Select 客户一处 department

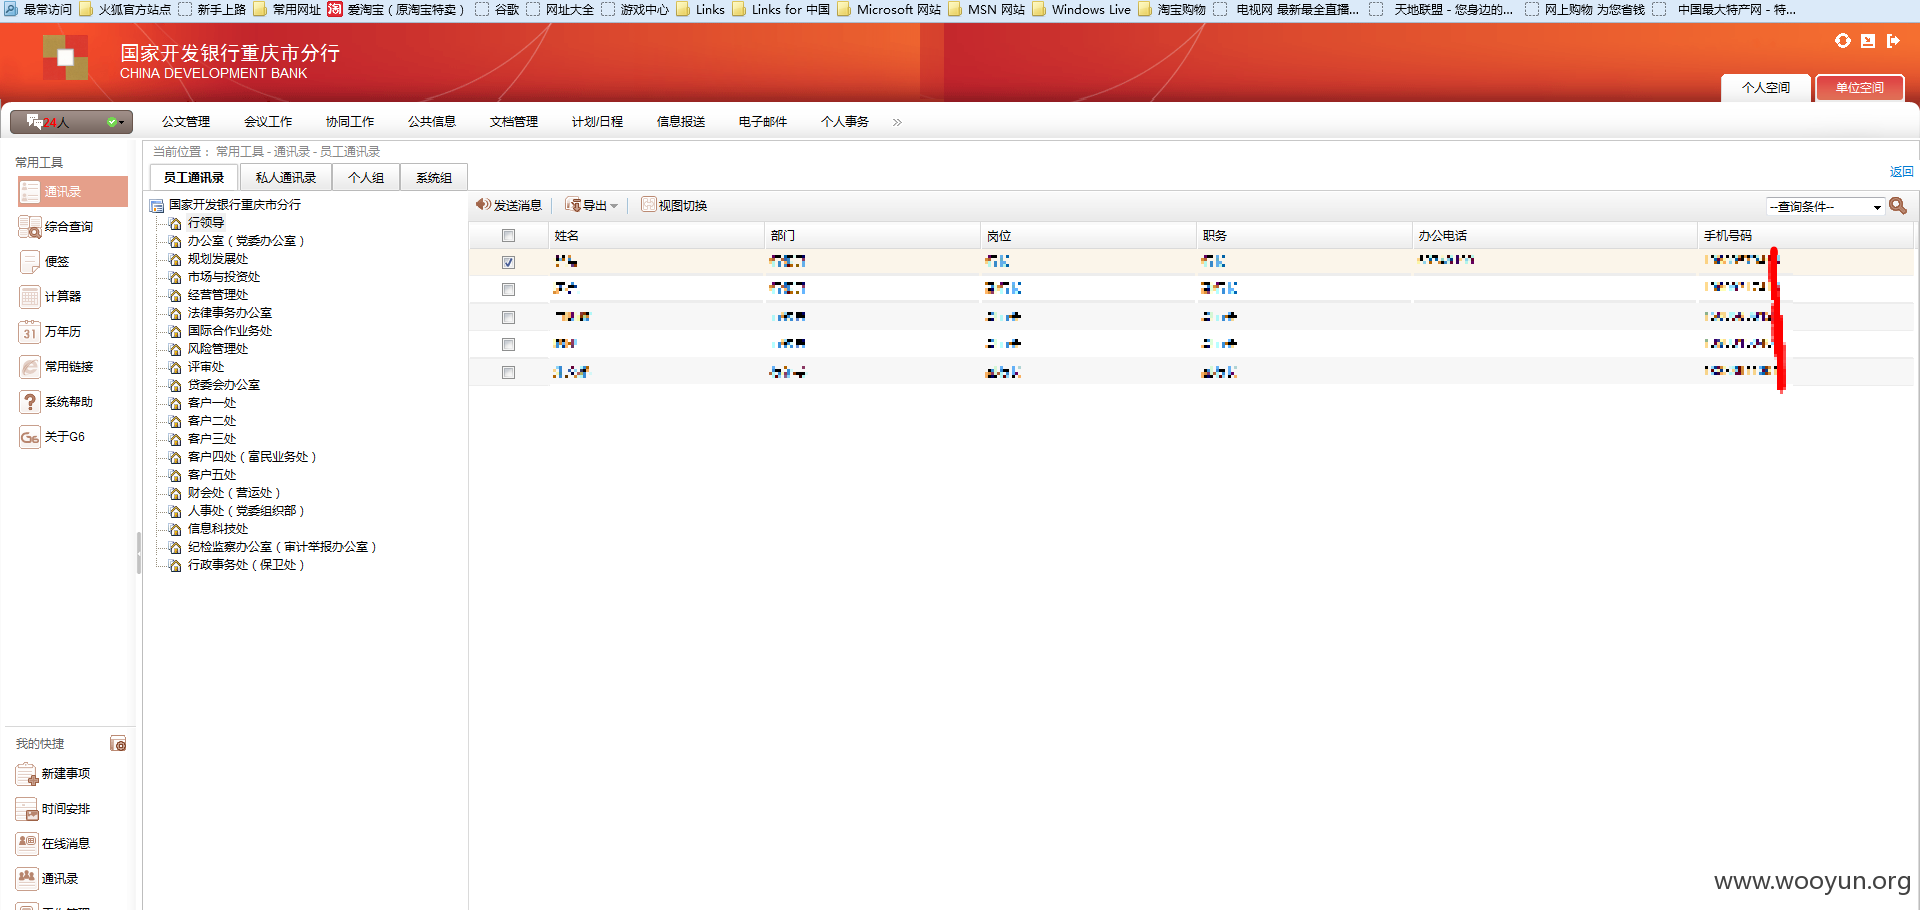point(212,403)
